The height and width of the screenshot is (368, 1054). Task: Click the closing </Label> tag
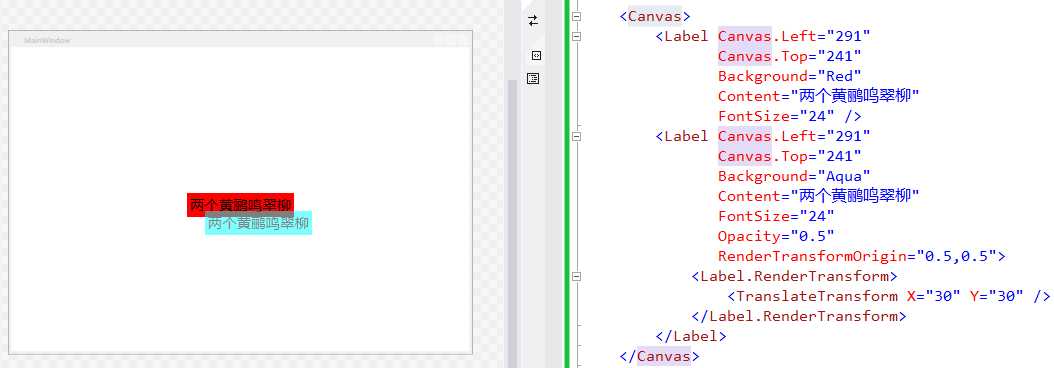[691, 336]
